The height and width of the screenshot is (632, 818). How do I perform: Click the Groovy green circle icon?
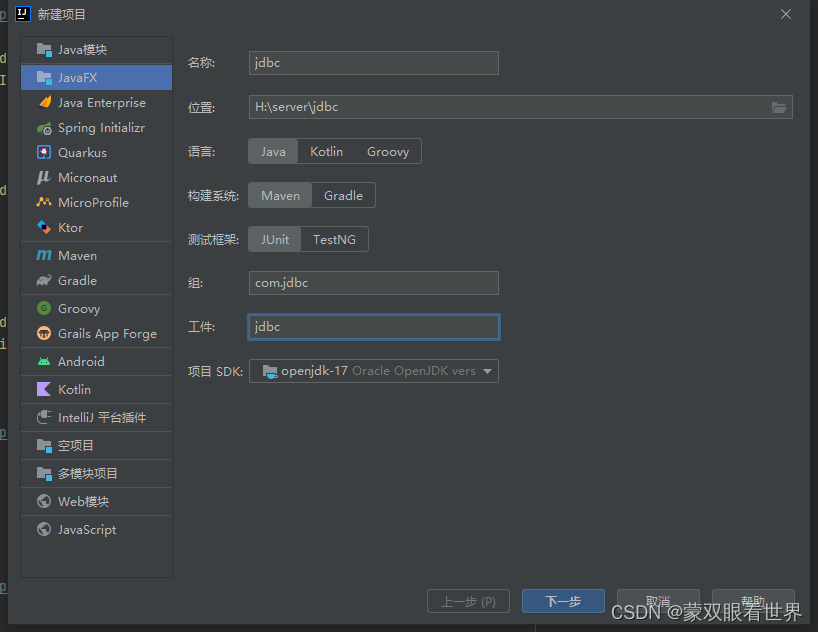coord(44,308)
